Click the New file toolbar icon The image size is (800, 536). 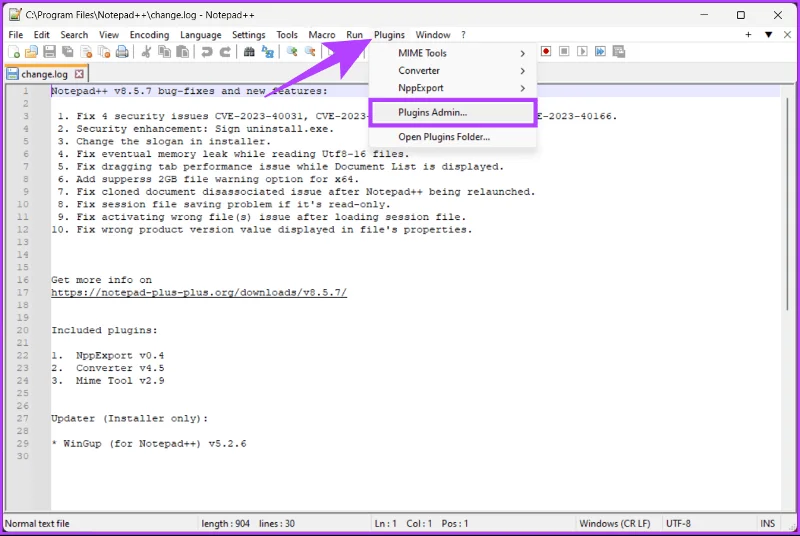(x=14, y=52)
